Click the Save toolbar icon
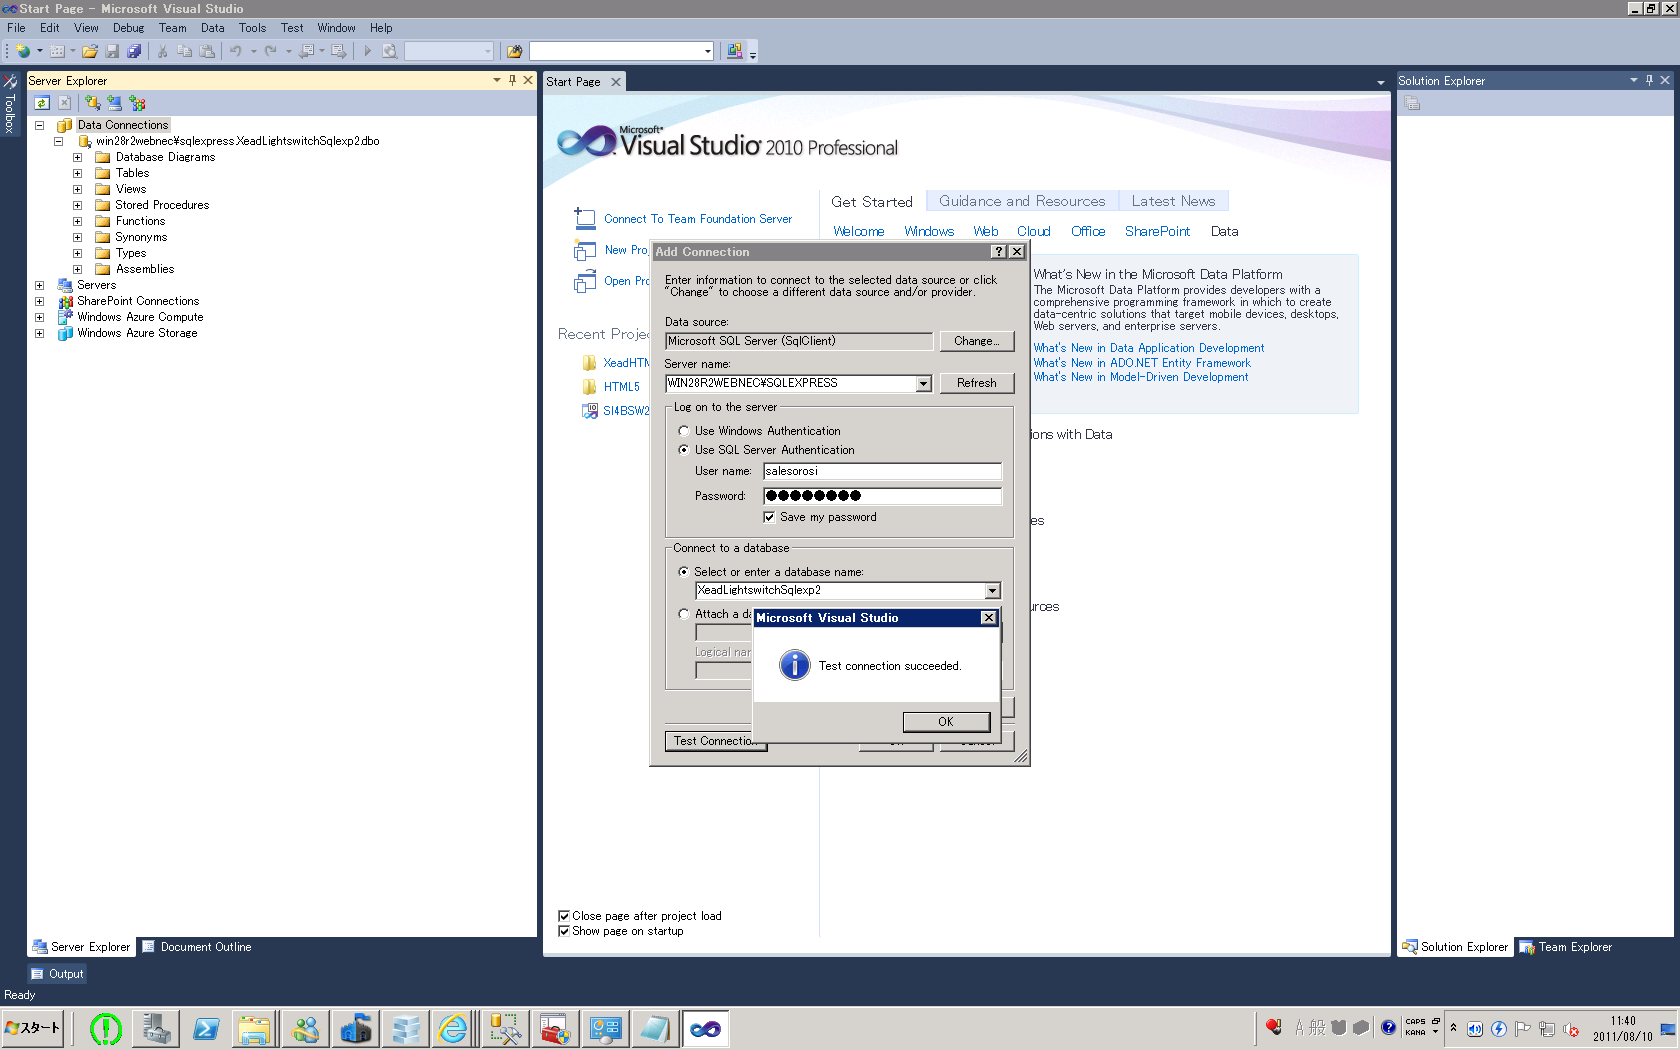This screenshot has height=1050, width=1680. point(112,51)
